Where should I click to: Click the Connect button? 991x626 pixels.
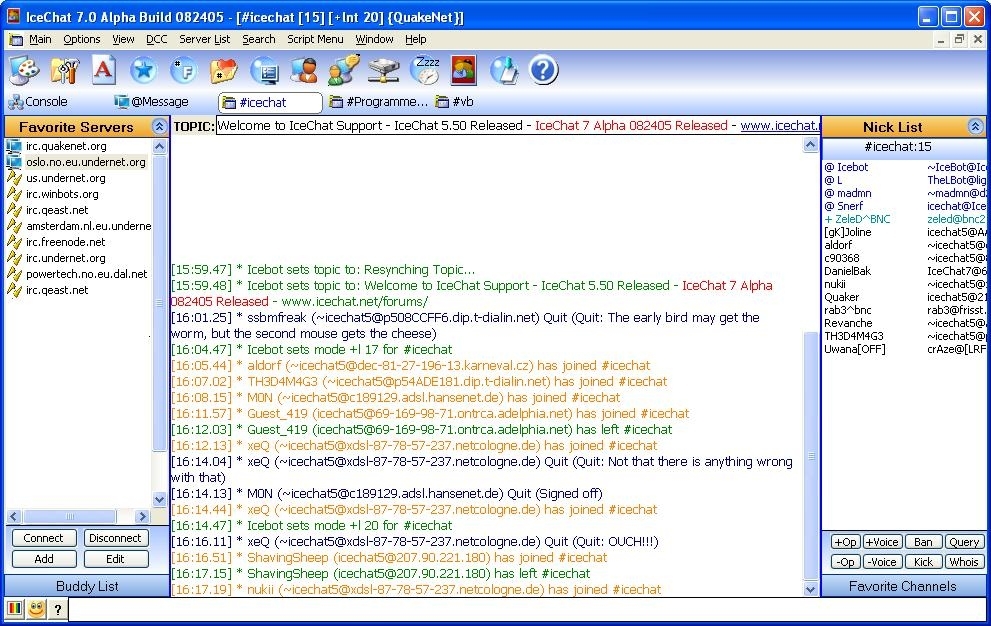(x=44, y=538)
